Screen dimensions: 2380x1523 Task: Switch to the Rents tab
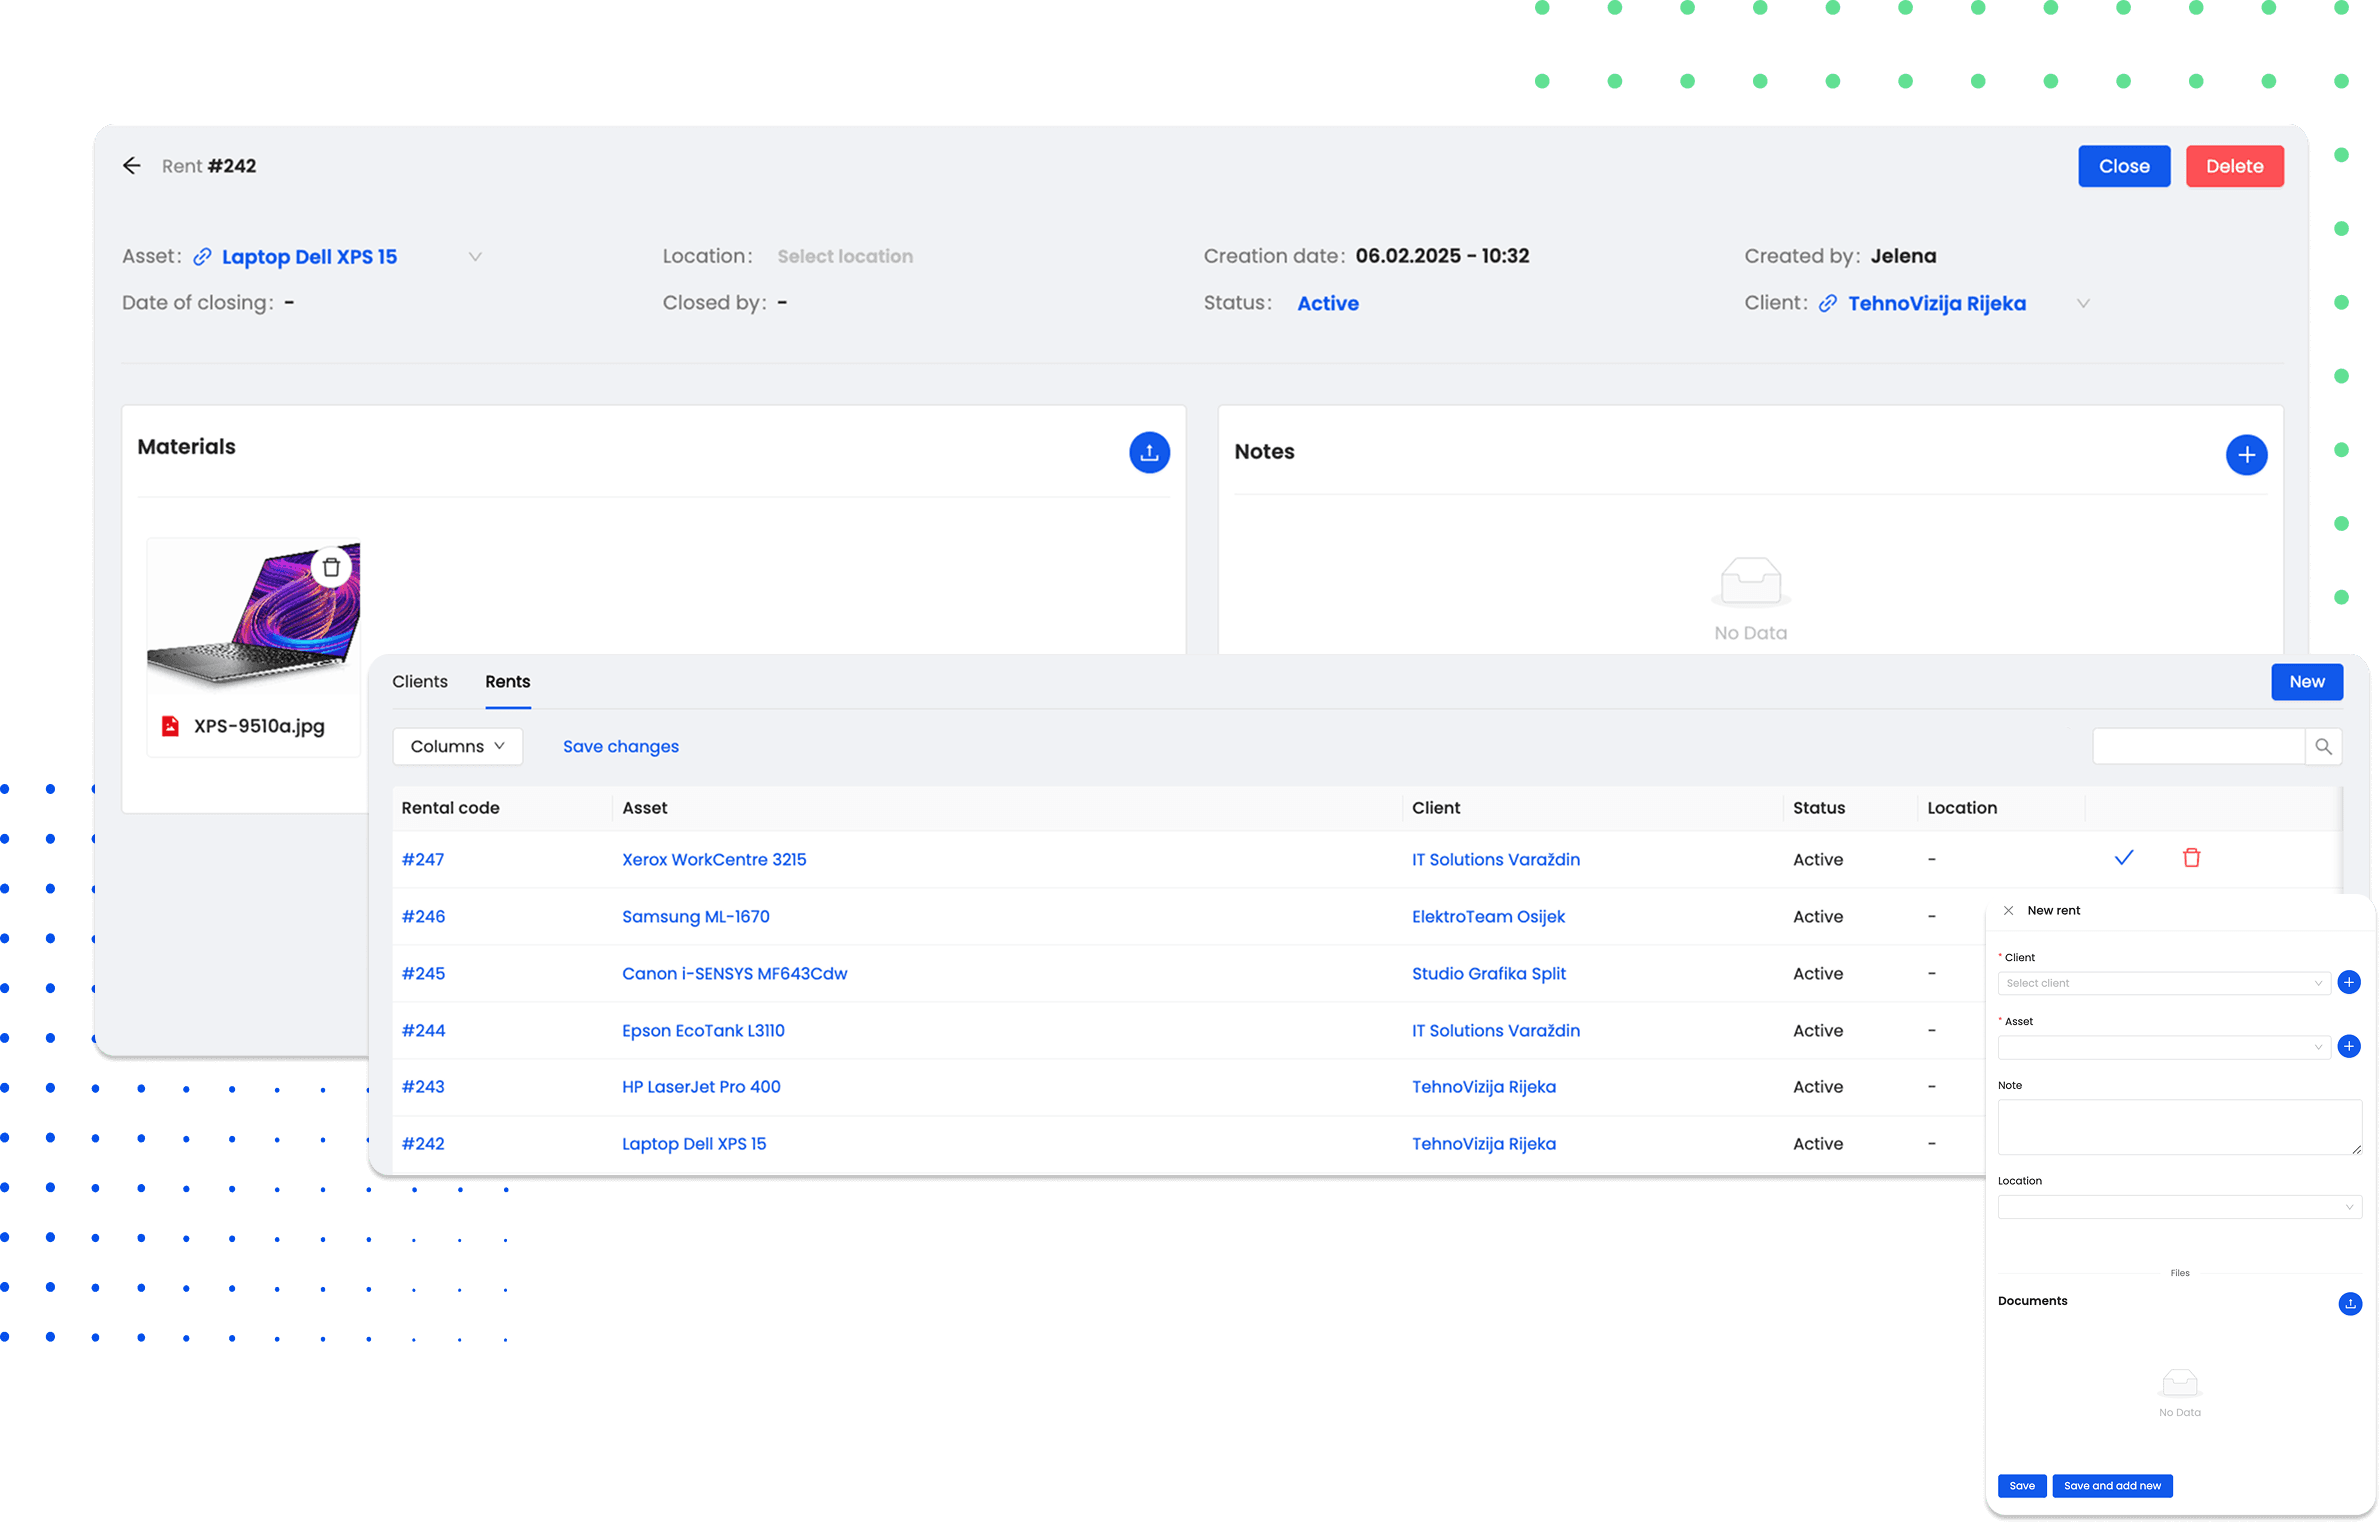(x=507, y=680)
